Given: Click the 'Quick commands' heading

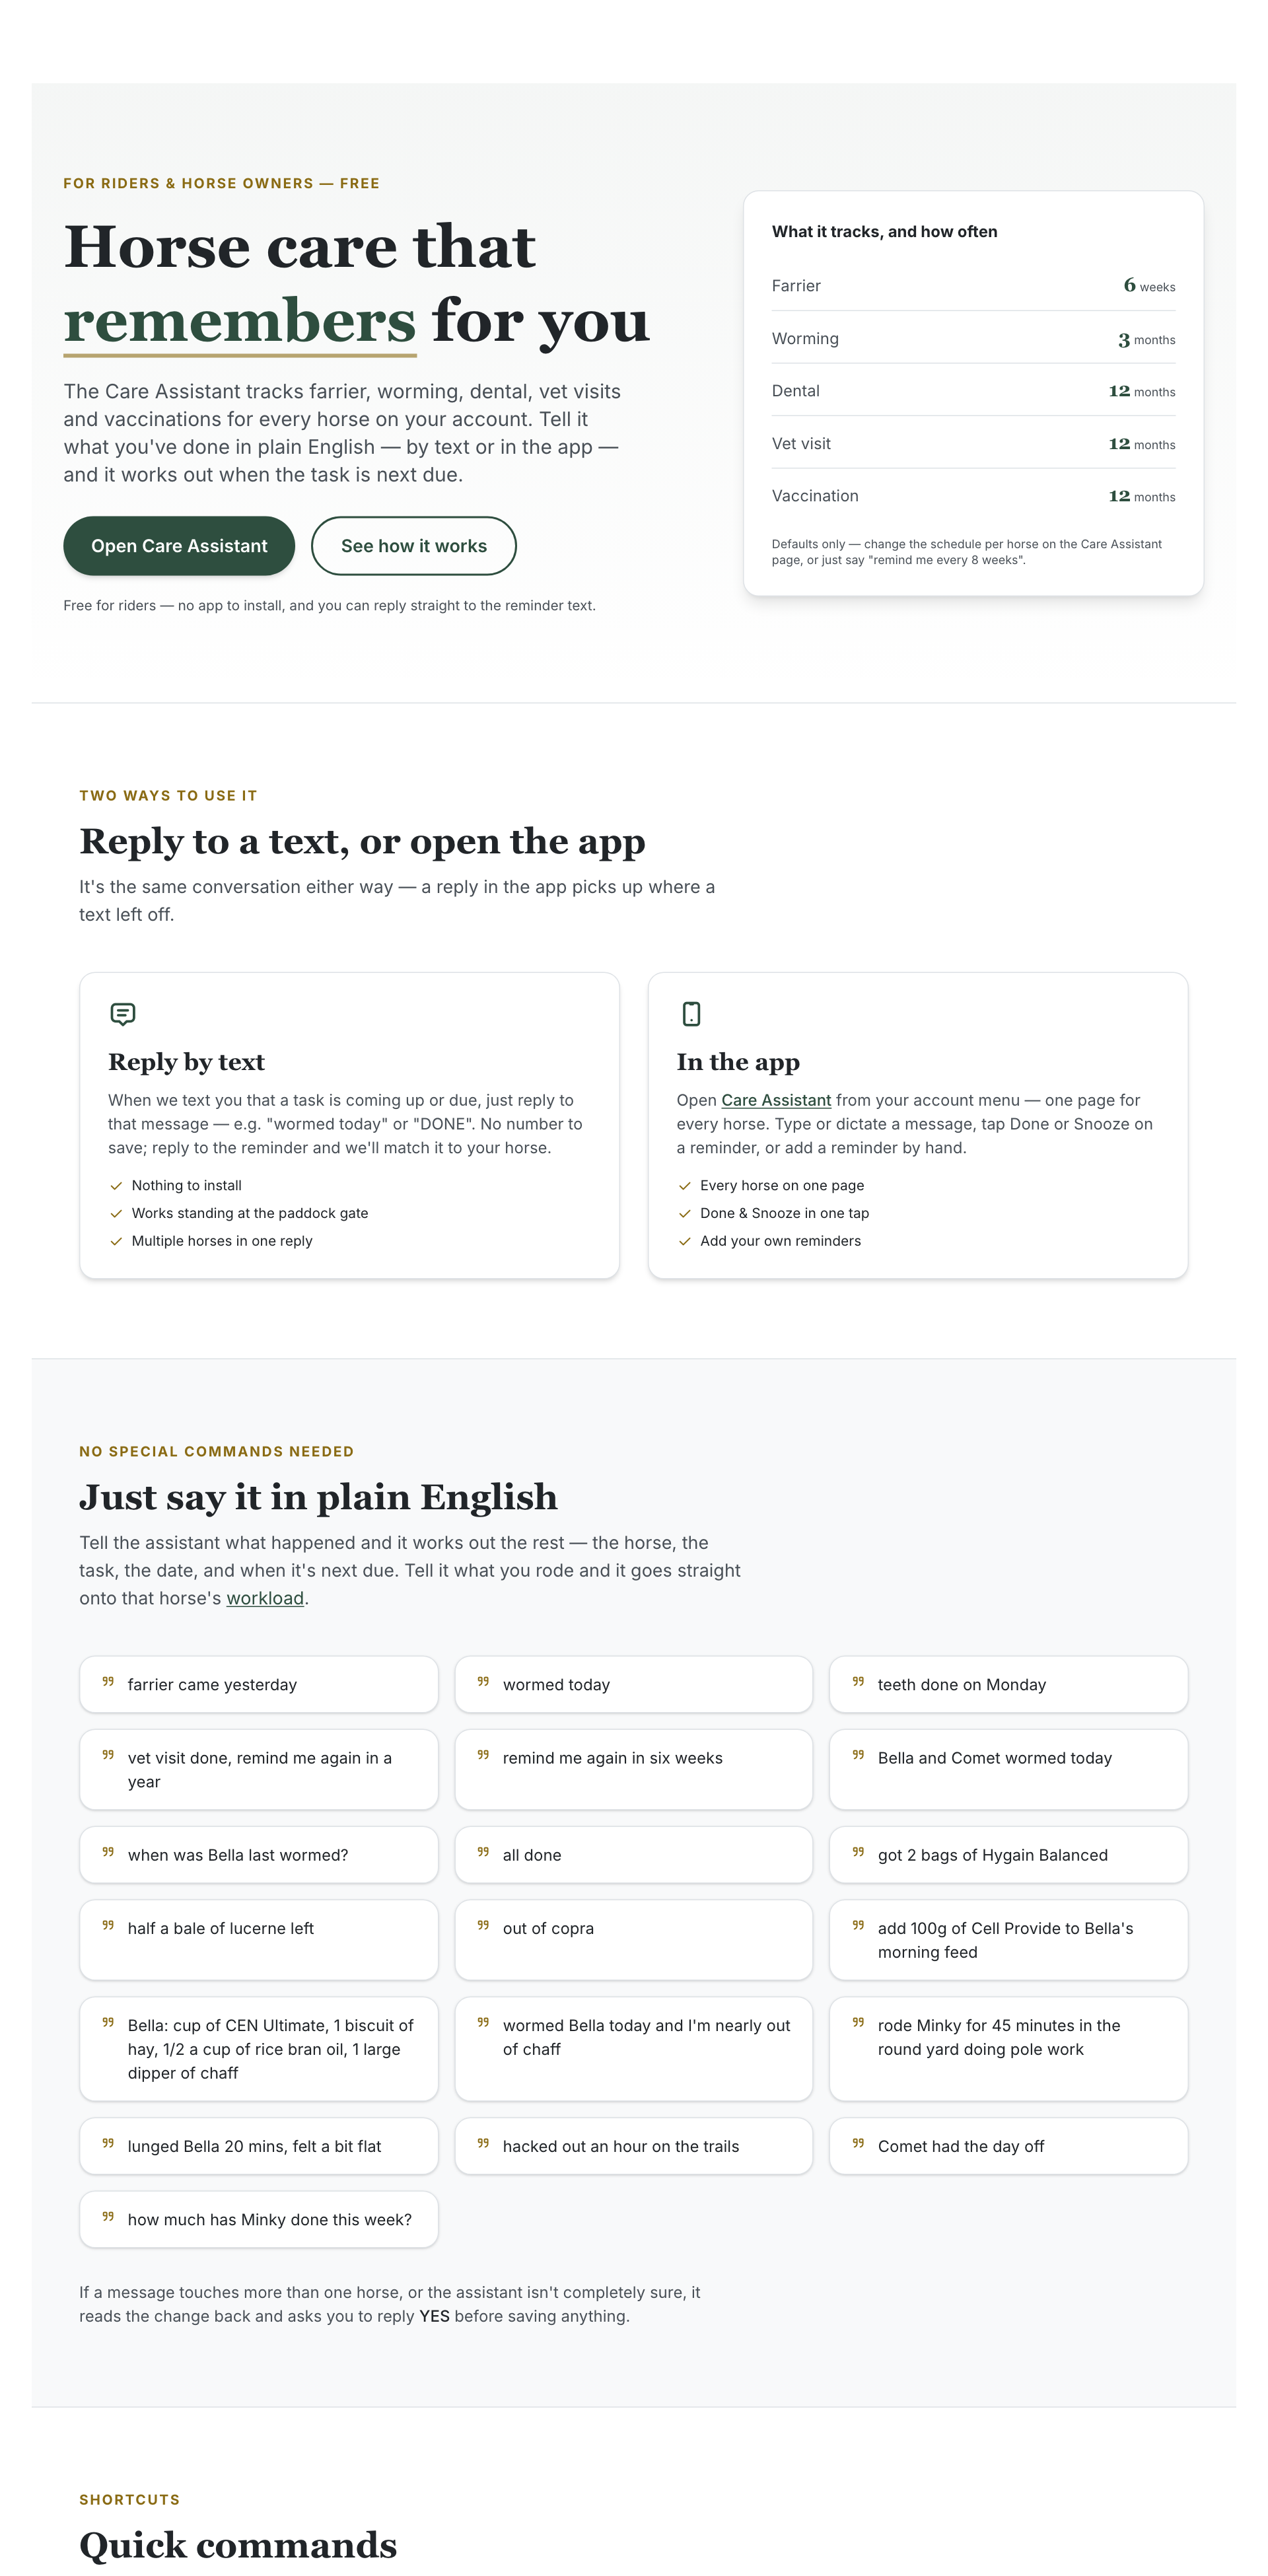Looking at the screenshot, I should tap(238, 2545).
